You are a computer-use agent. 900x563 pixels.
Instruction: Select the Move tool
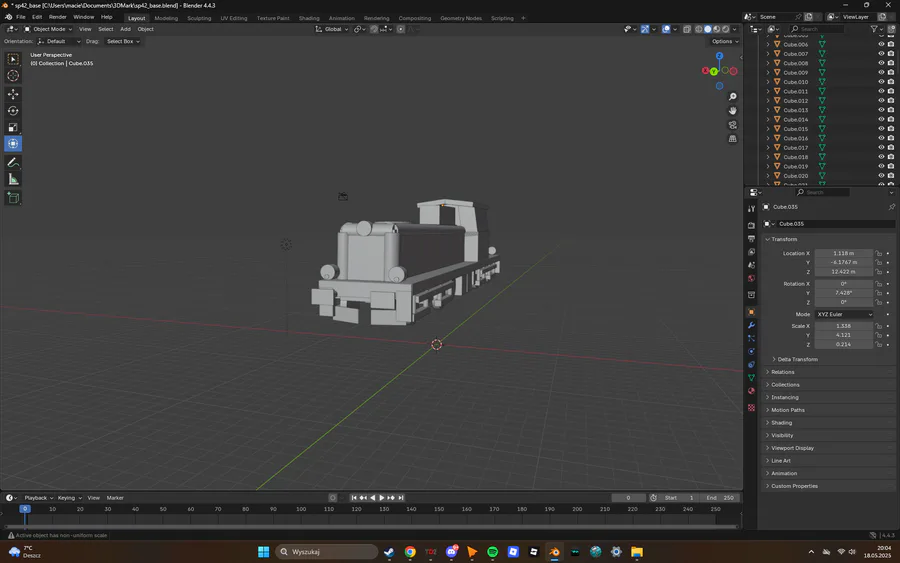pyautogui.click(x=13, y=94)
